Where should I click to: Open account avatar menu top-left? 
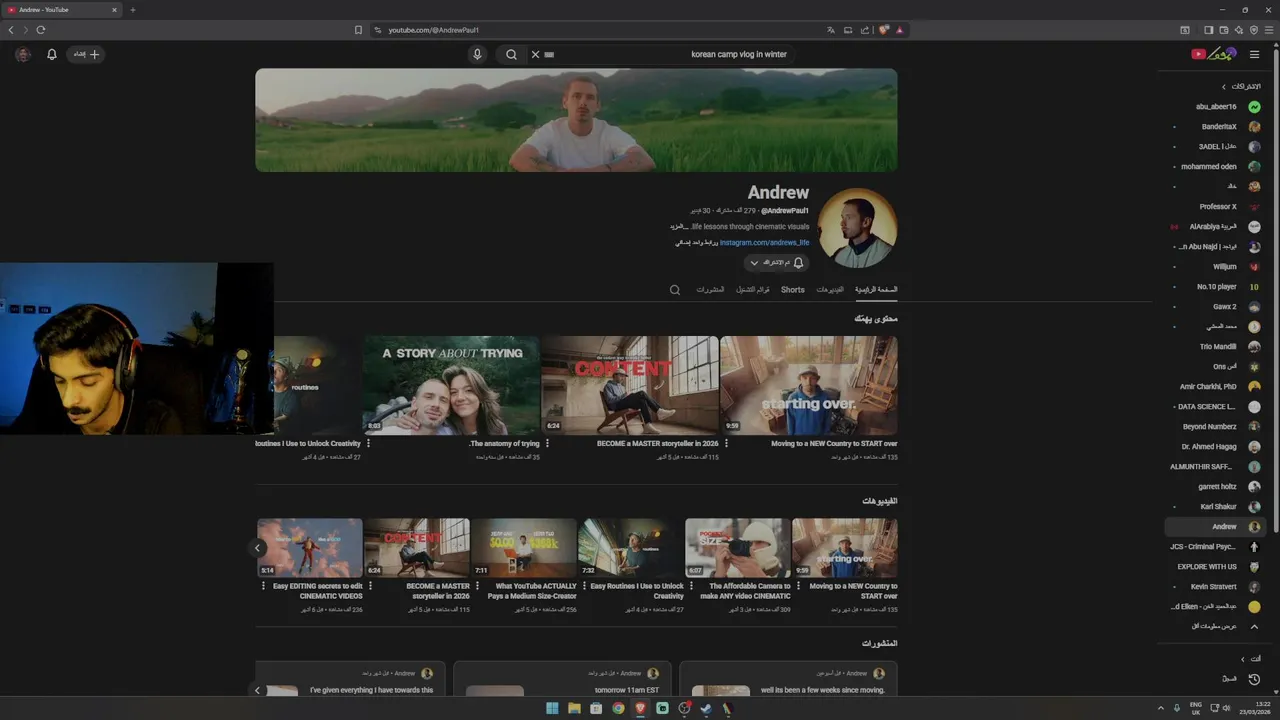point(23,54)
